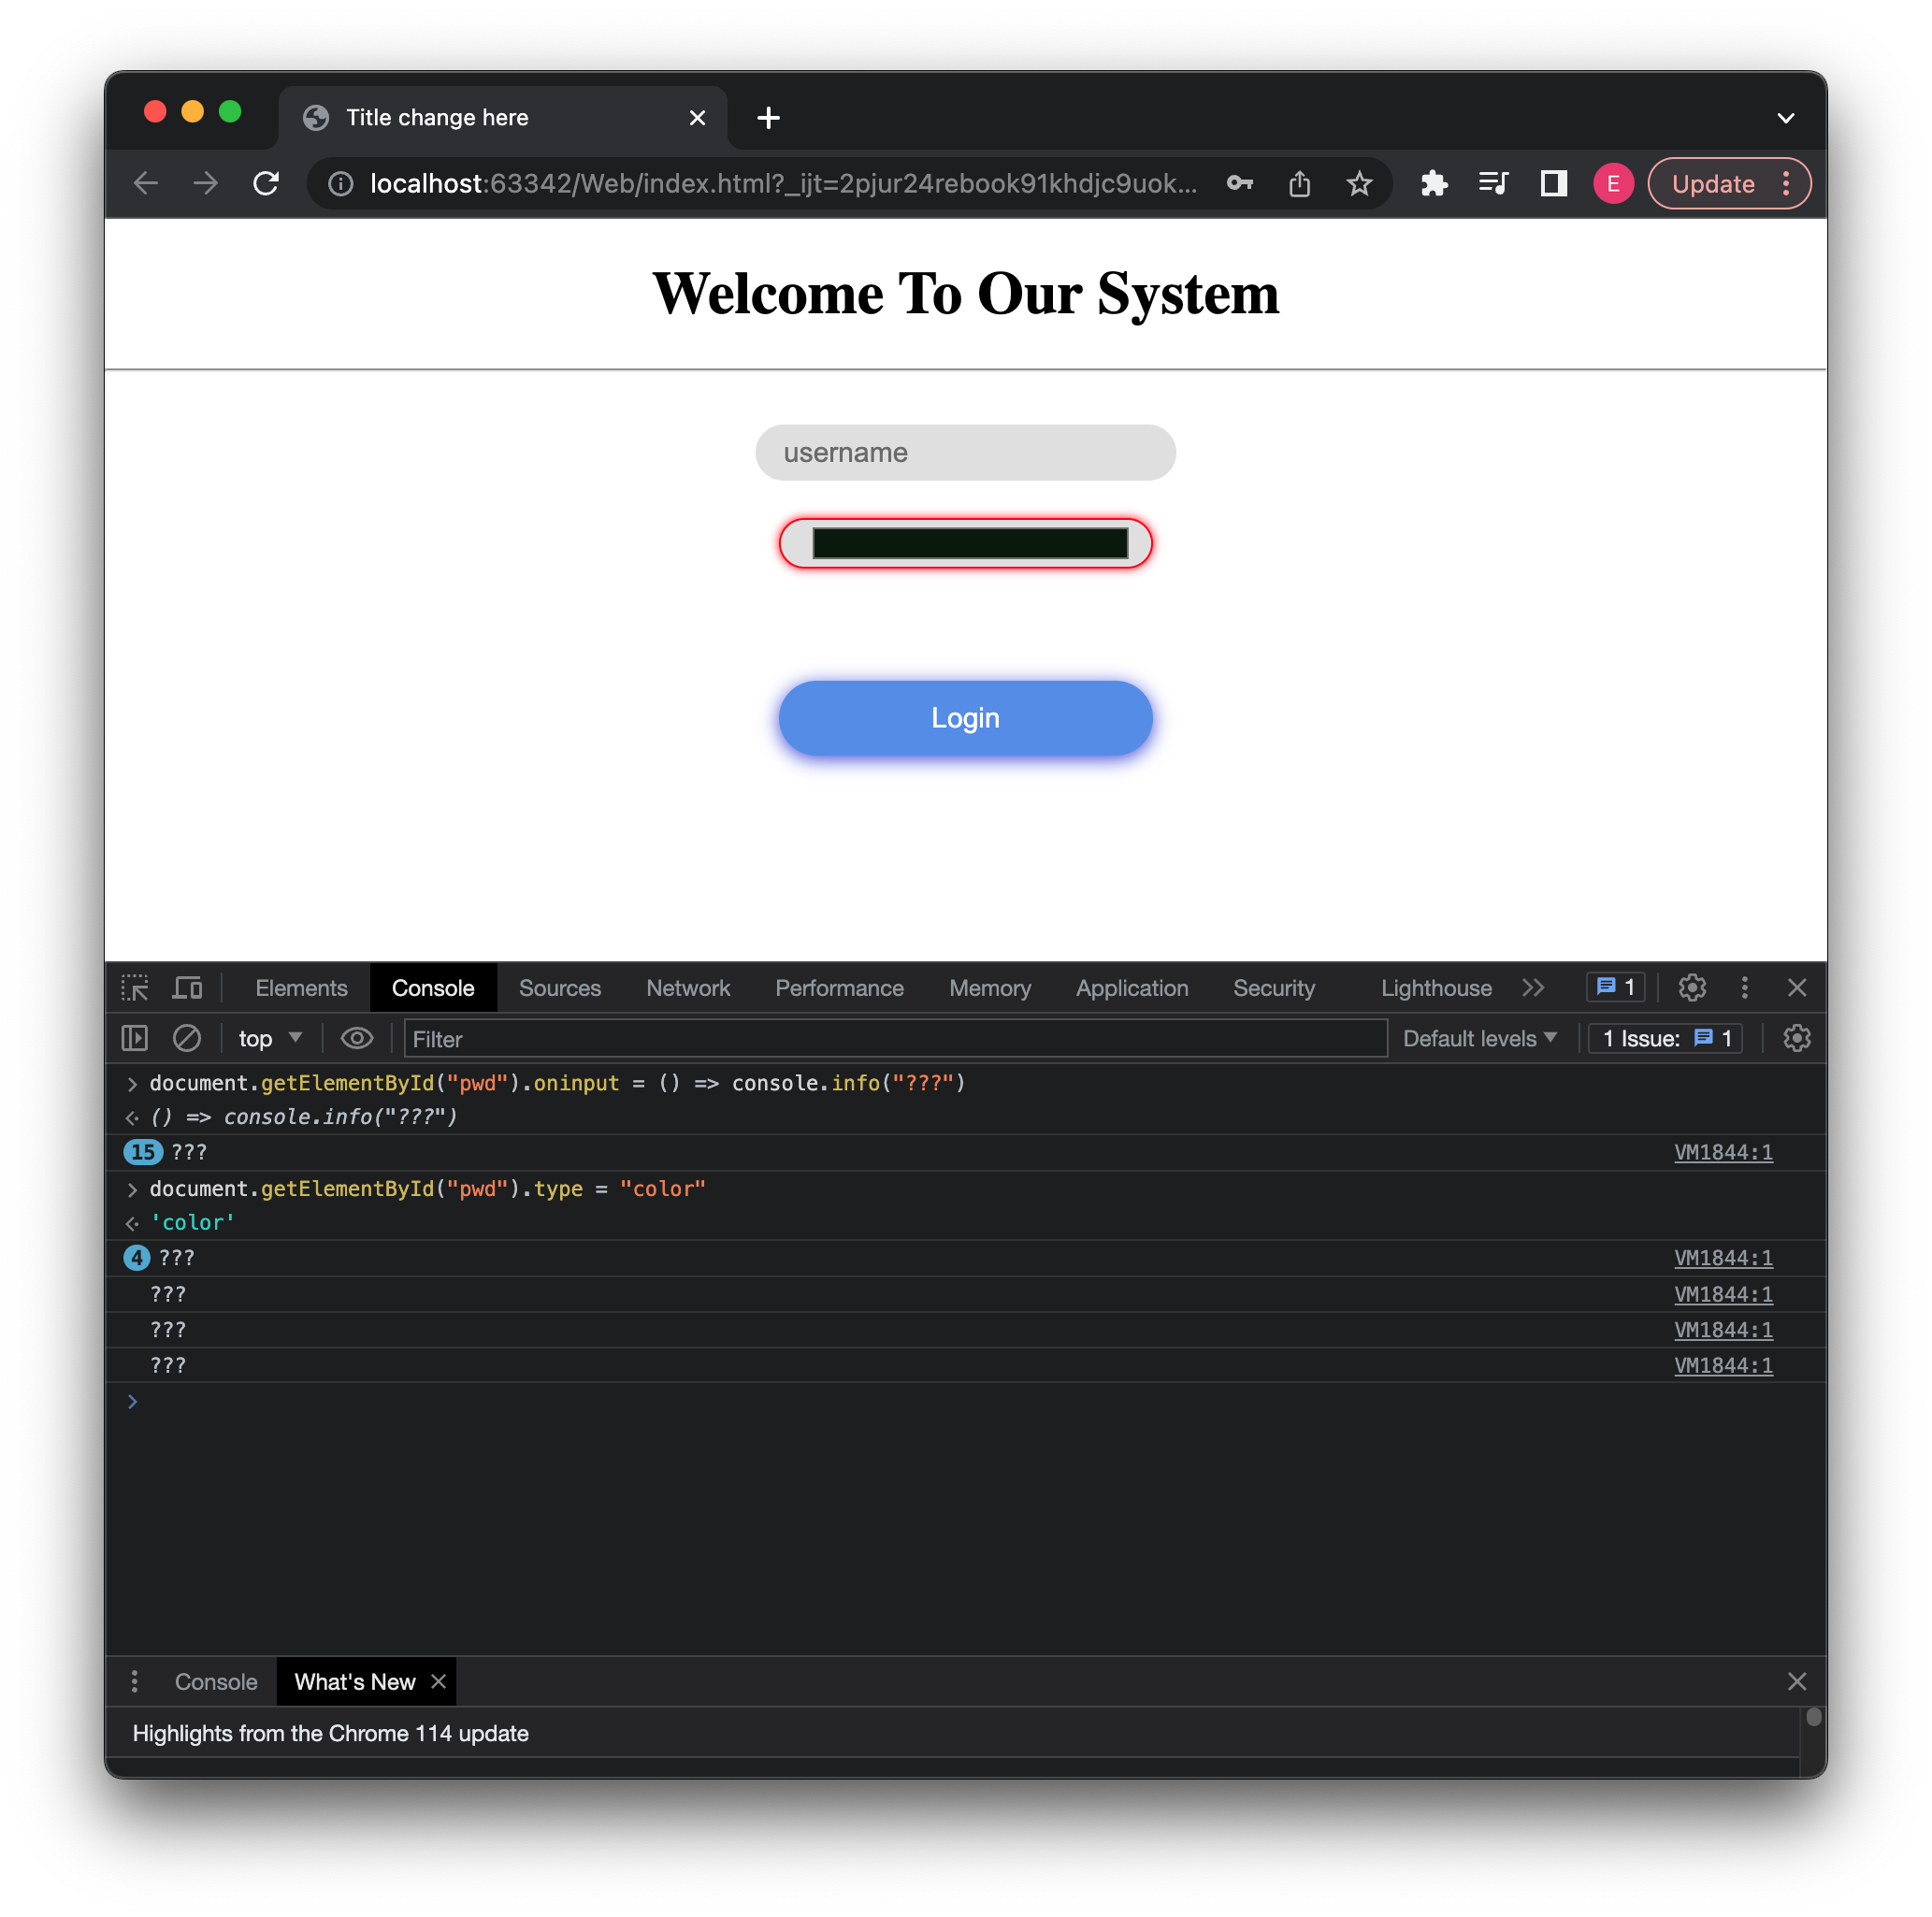This screenshot has height=1917, width=1932.
Task: Open console settings gear
Action: point(1797,1038)
